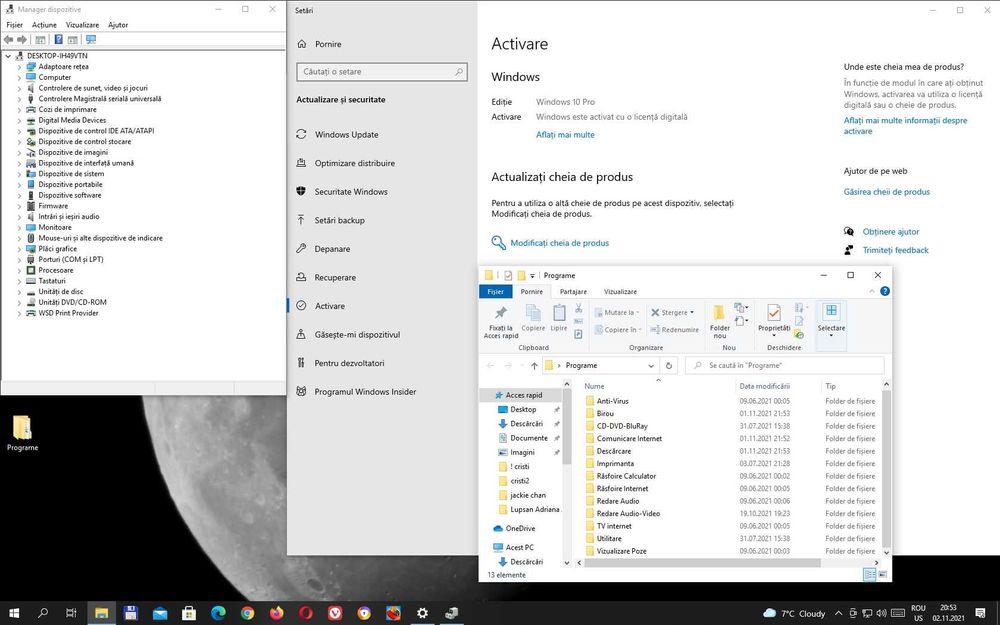Open the Programe folder on the desktop
This screenshot has width=1000, height=625.
[x=22, y=433]
